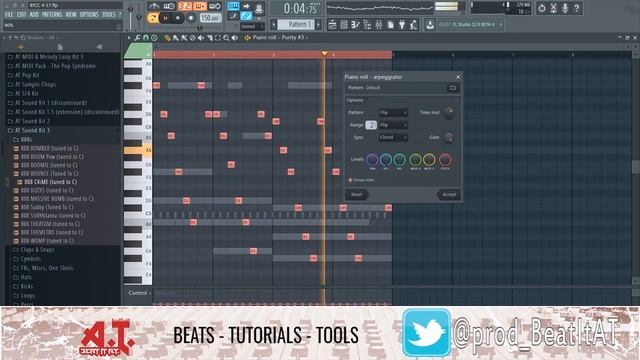Click the 150 tempo field
Viewport: 640px width, 360px height.
(211, 18)
